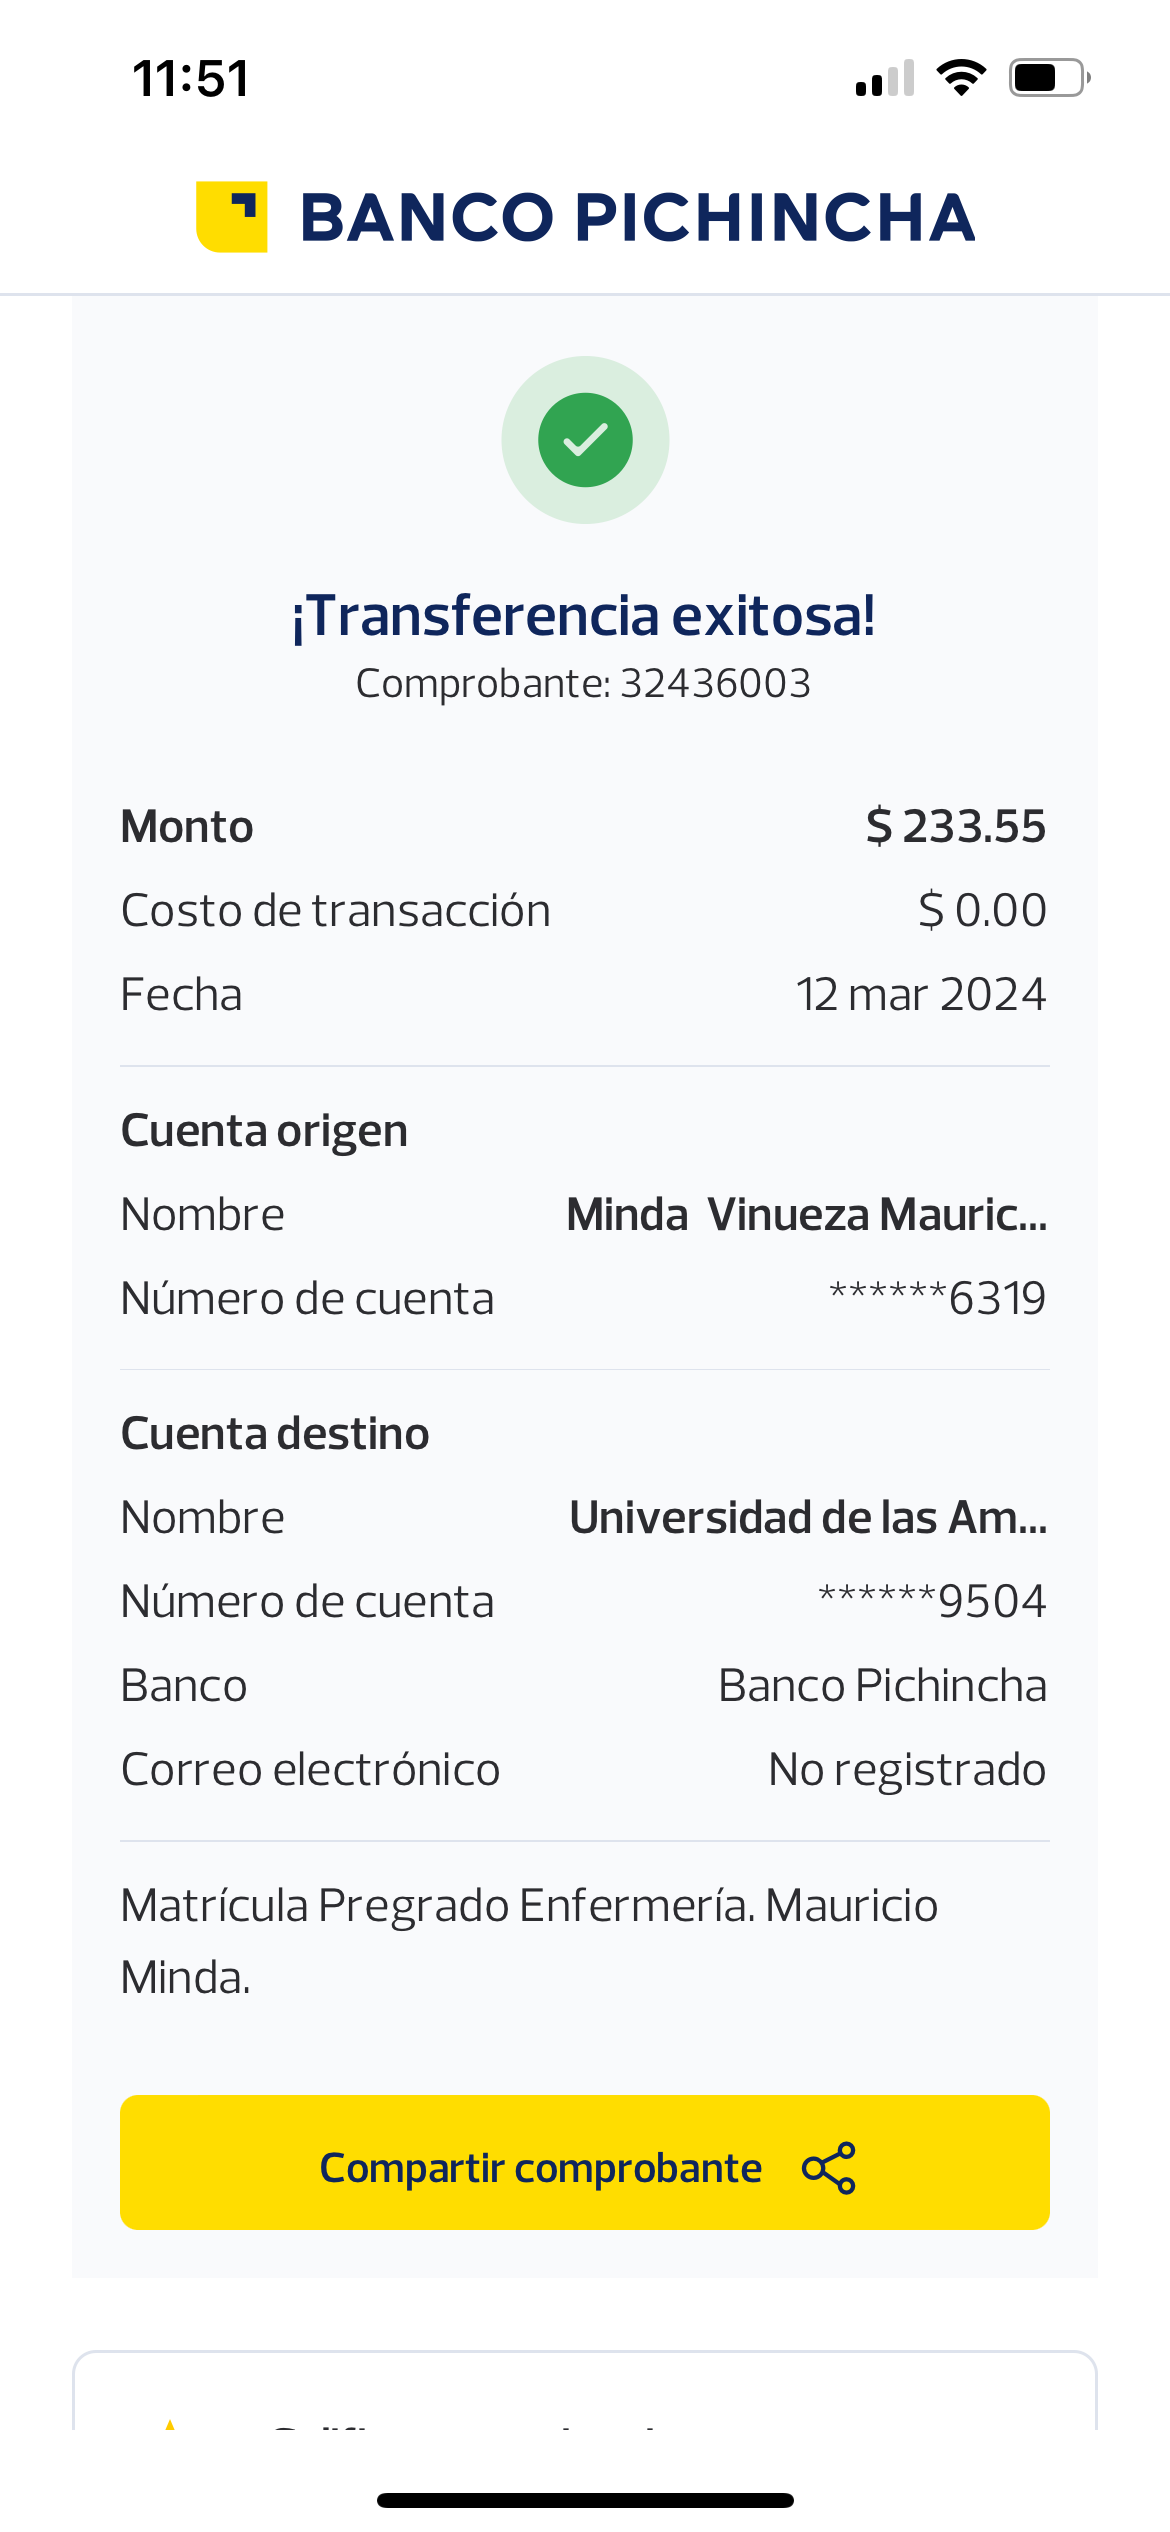
Task: Select the transfer amount $ 233.55
Action: click(955, 827)
